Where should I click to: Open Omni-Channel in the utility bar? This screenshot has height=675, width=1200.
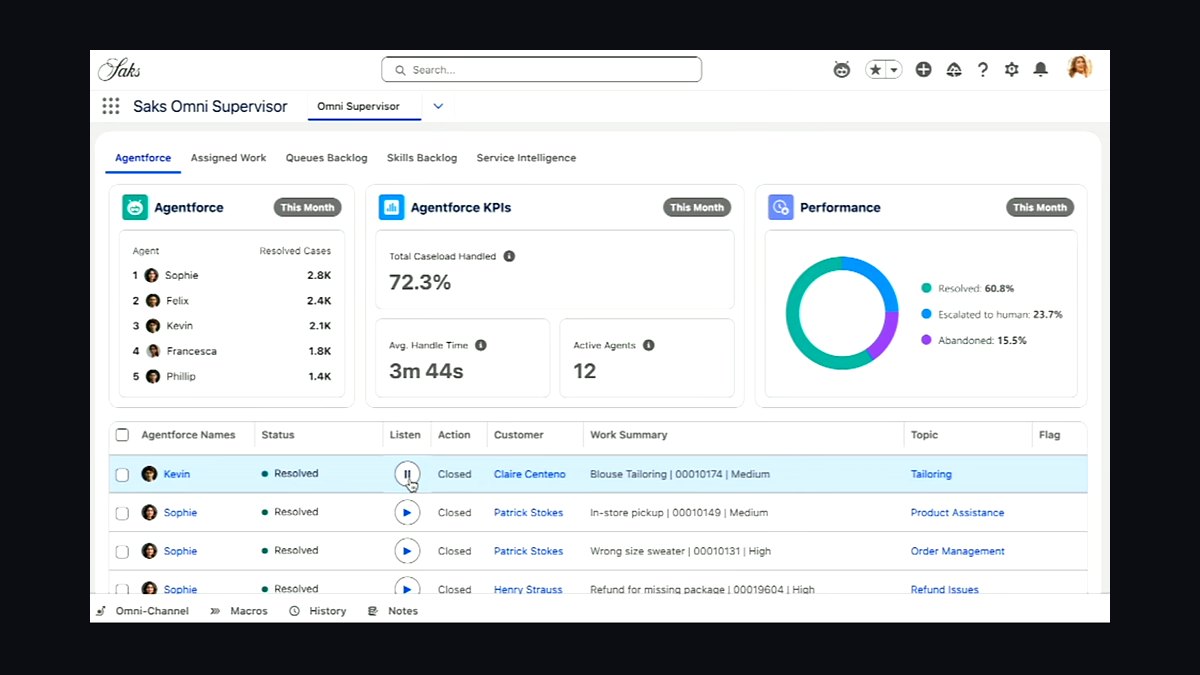[x=142, y=611]
